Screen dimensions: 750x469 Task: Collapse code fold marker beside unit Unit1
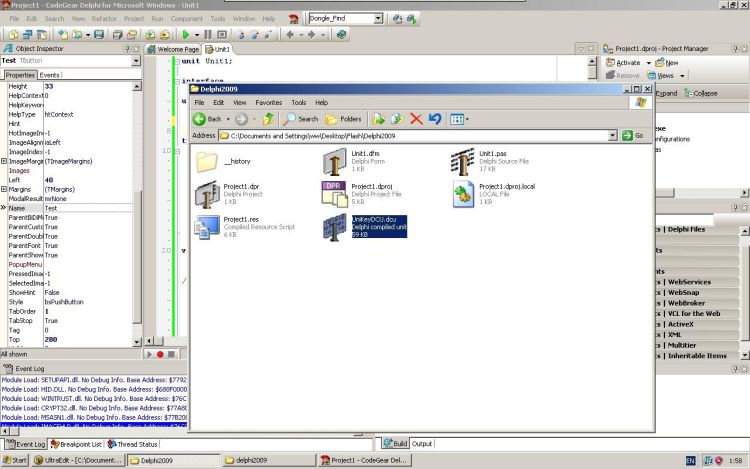(177, 61)
